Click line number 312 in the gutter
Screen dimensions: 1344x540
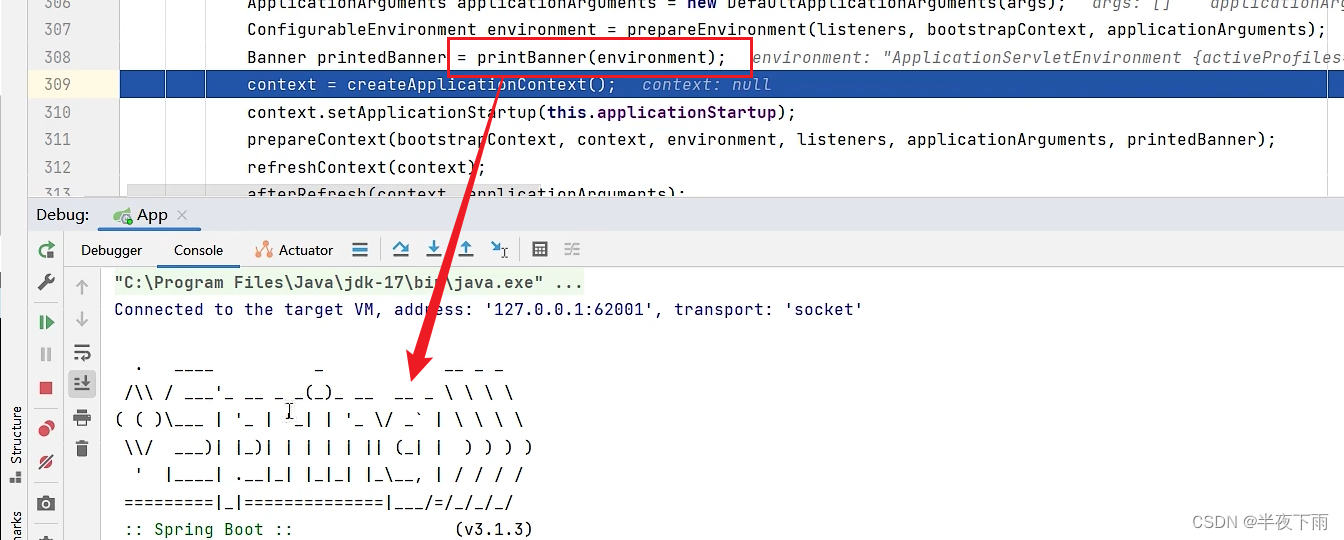coord(57,167)
